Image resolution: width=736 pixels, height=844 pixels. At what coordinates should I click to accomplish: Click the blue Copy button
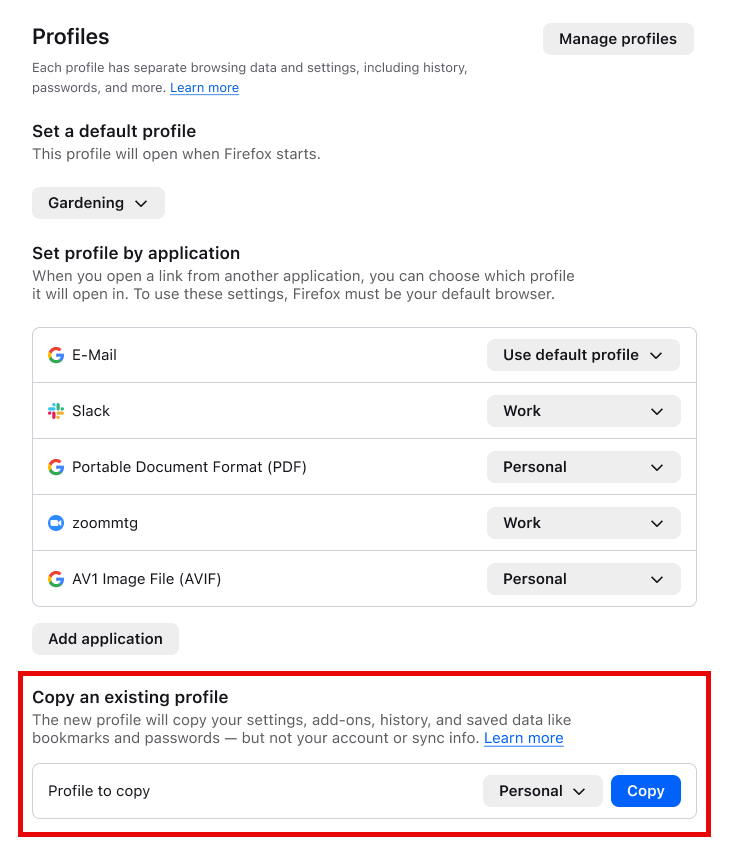coord(645,790)
